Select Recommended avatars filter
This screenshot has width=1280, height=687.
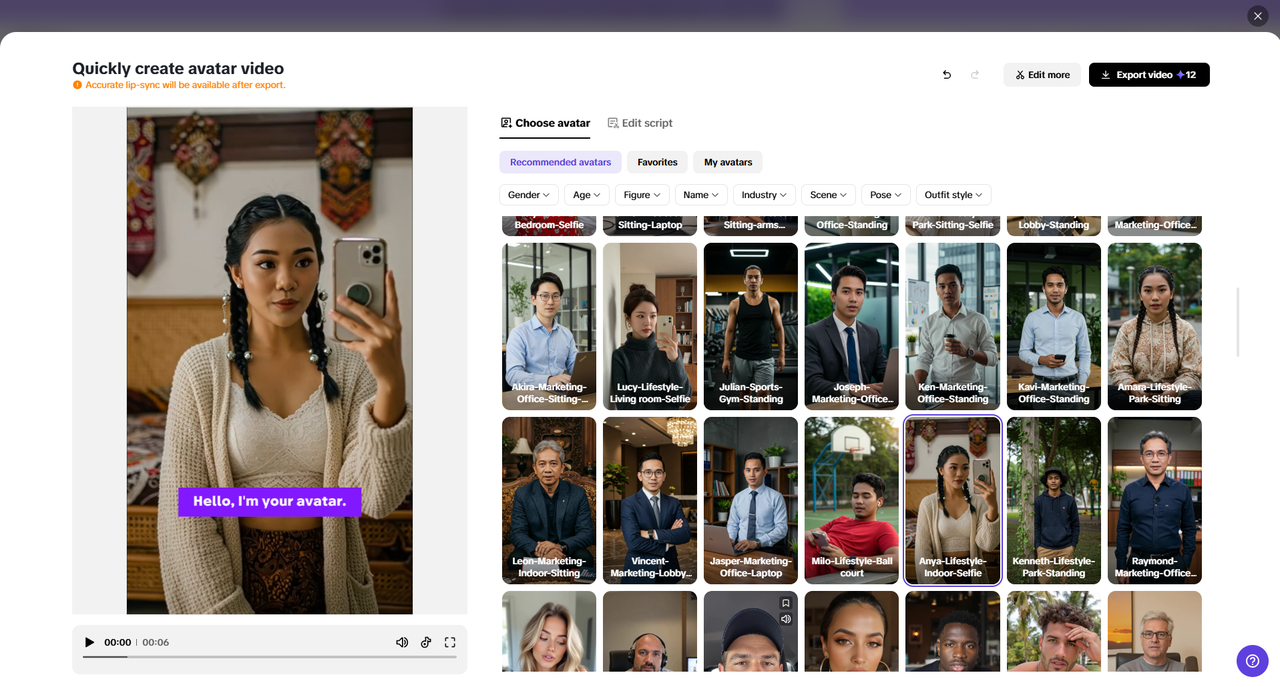pyautogui.click(x=560, y=162)
